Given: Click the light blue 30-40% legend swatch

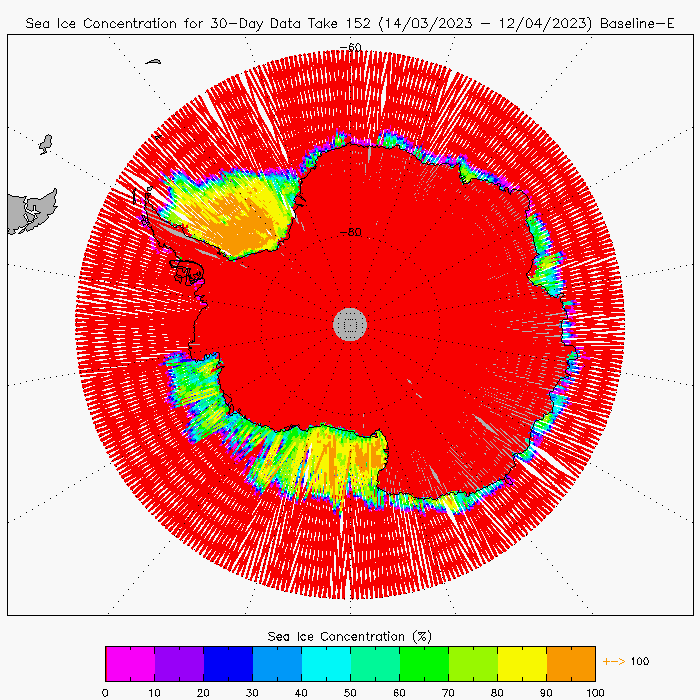Looking at the screenshot, I should point(276,663).
